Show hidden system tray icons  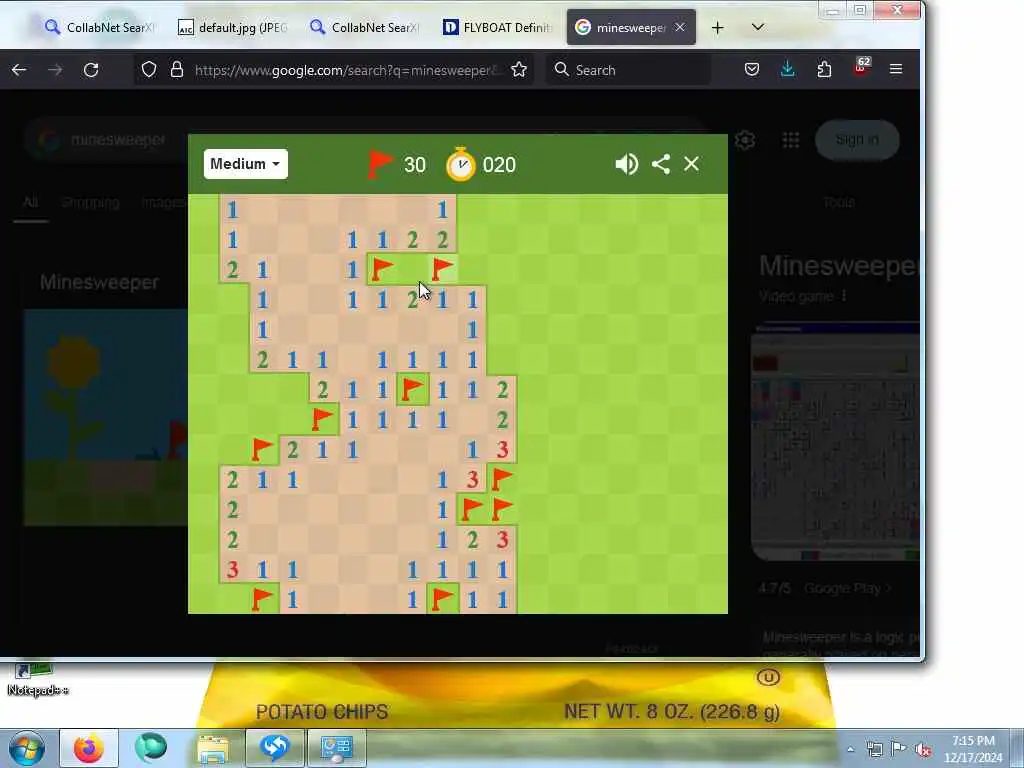pos(850,749)
